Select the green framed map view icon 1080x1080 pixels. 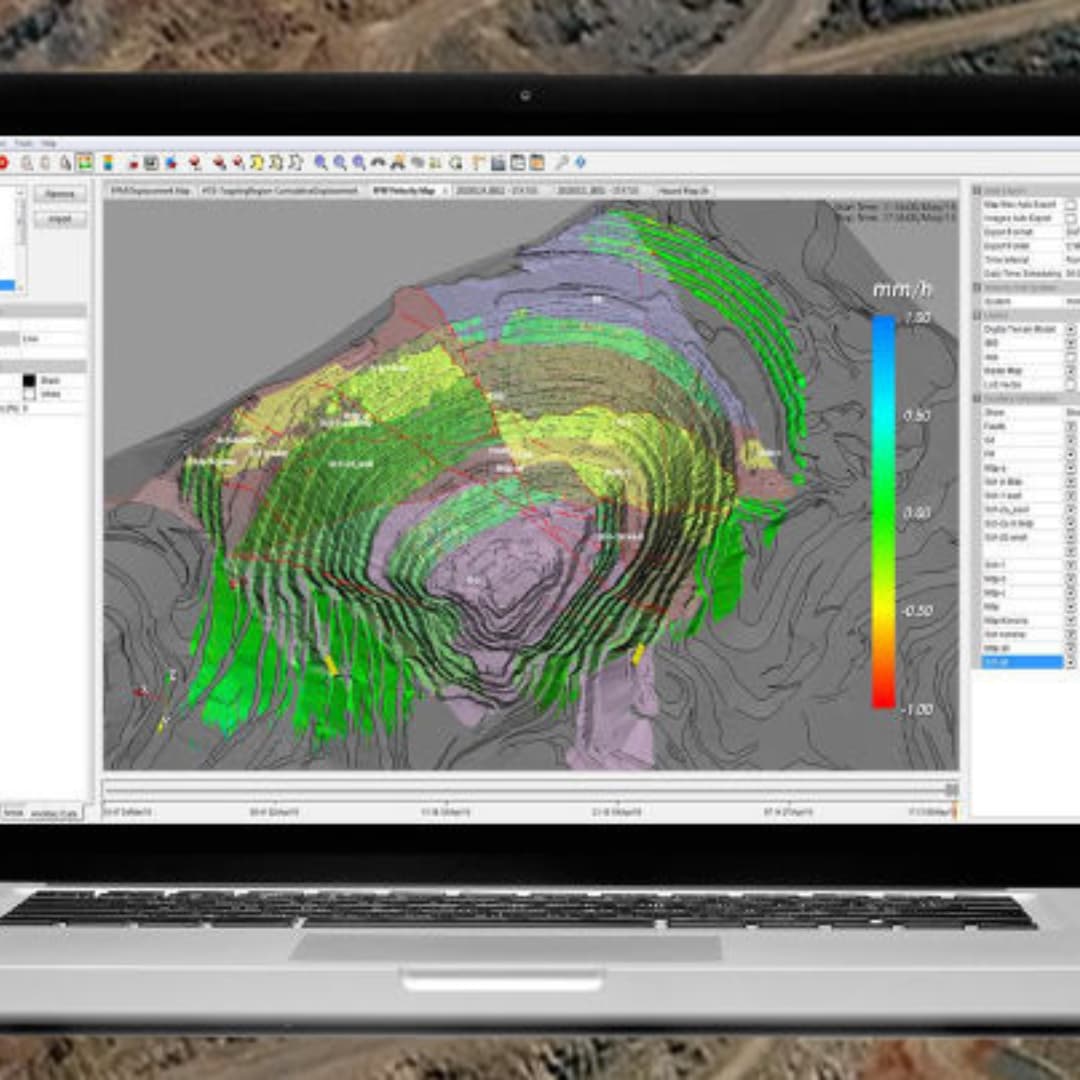coord(85,163)
